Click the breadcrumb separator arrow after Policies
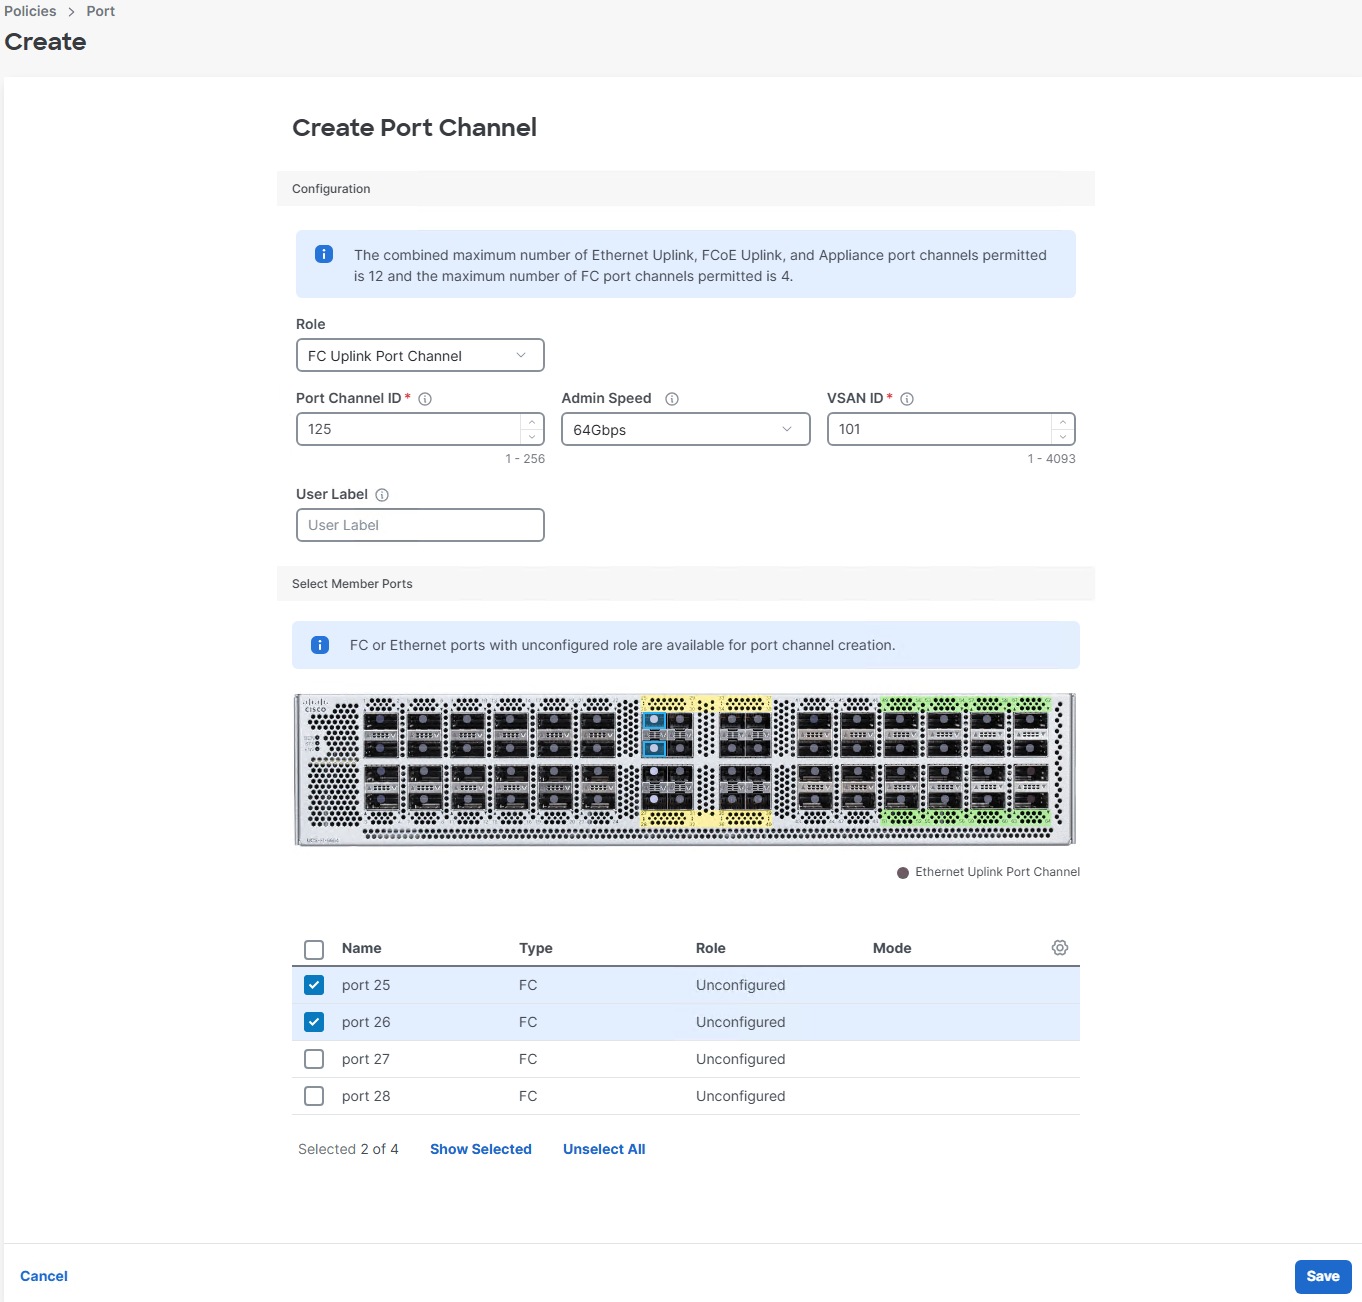1362x1302 pixels. coord(72,12)
